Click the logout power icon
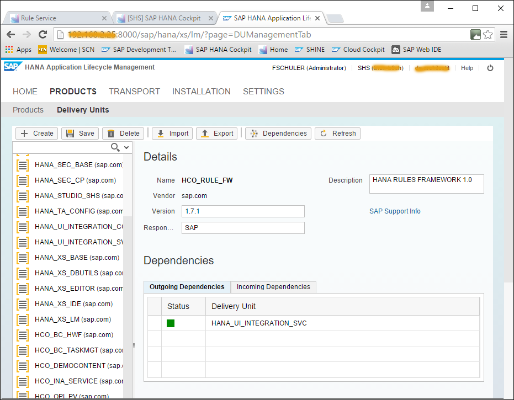This screenshot has width=514, height=400. click(490, 68)
